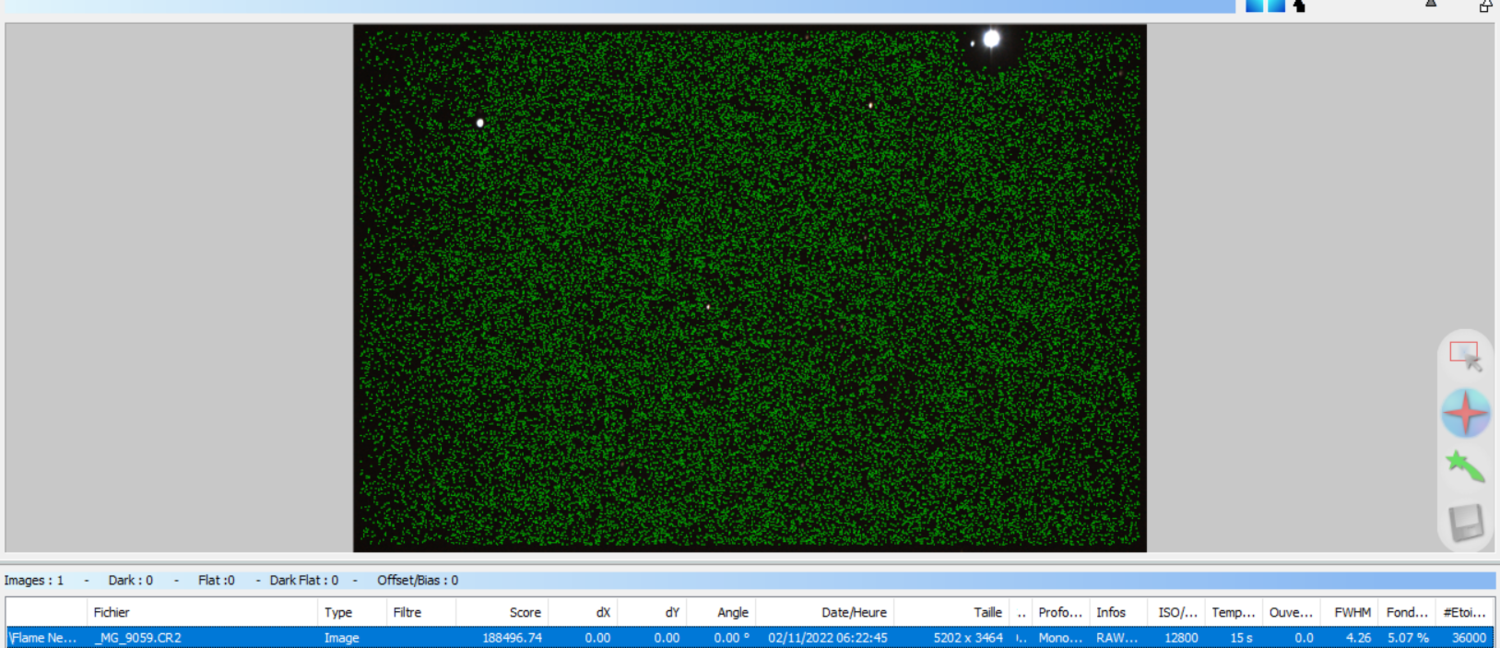Sort list by the #Etoi... column header
This screenshot has width=1500, height=648.
click(1465, 612)
